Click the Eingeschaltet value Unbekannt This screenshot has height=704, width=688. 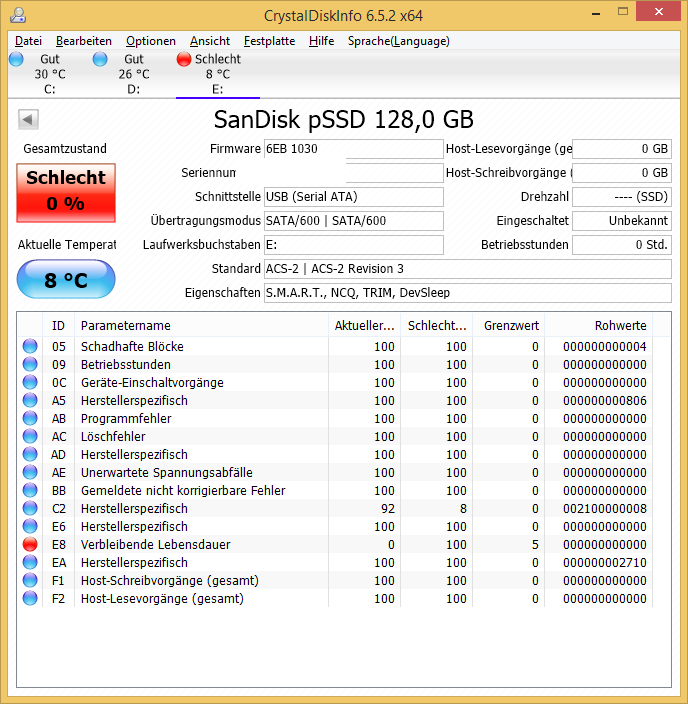(x=622, y=221)
